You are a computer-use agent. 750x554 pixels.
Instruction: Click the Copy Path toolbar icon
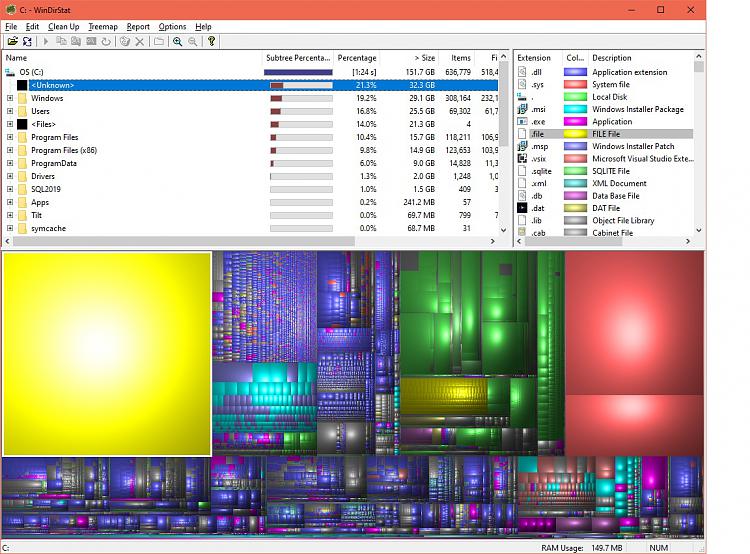[60, 42]
